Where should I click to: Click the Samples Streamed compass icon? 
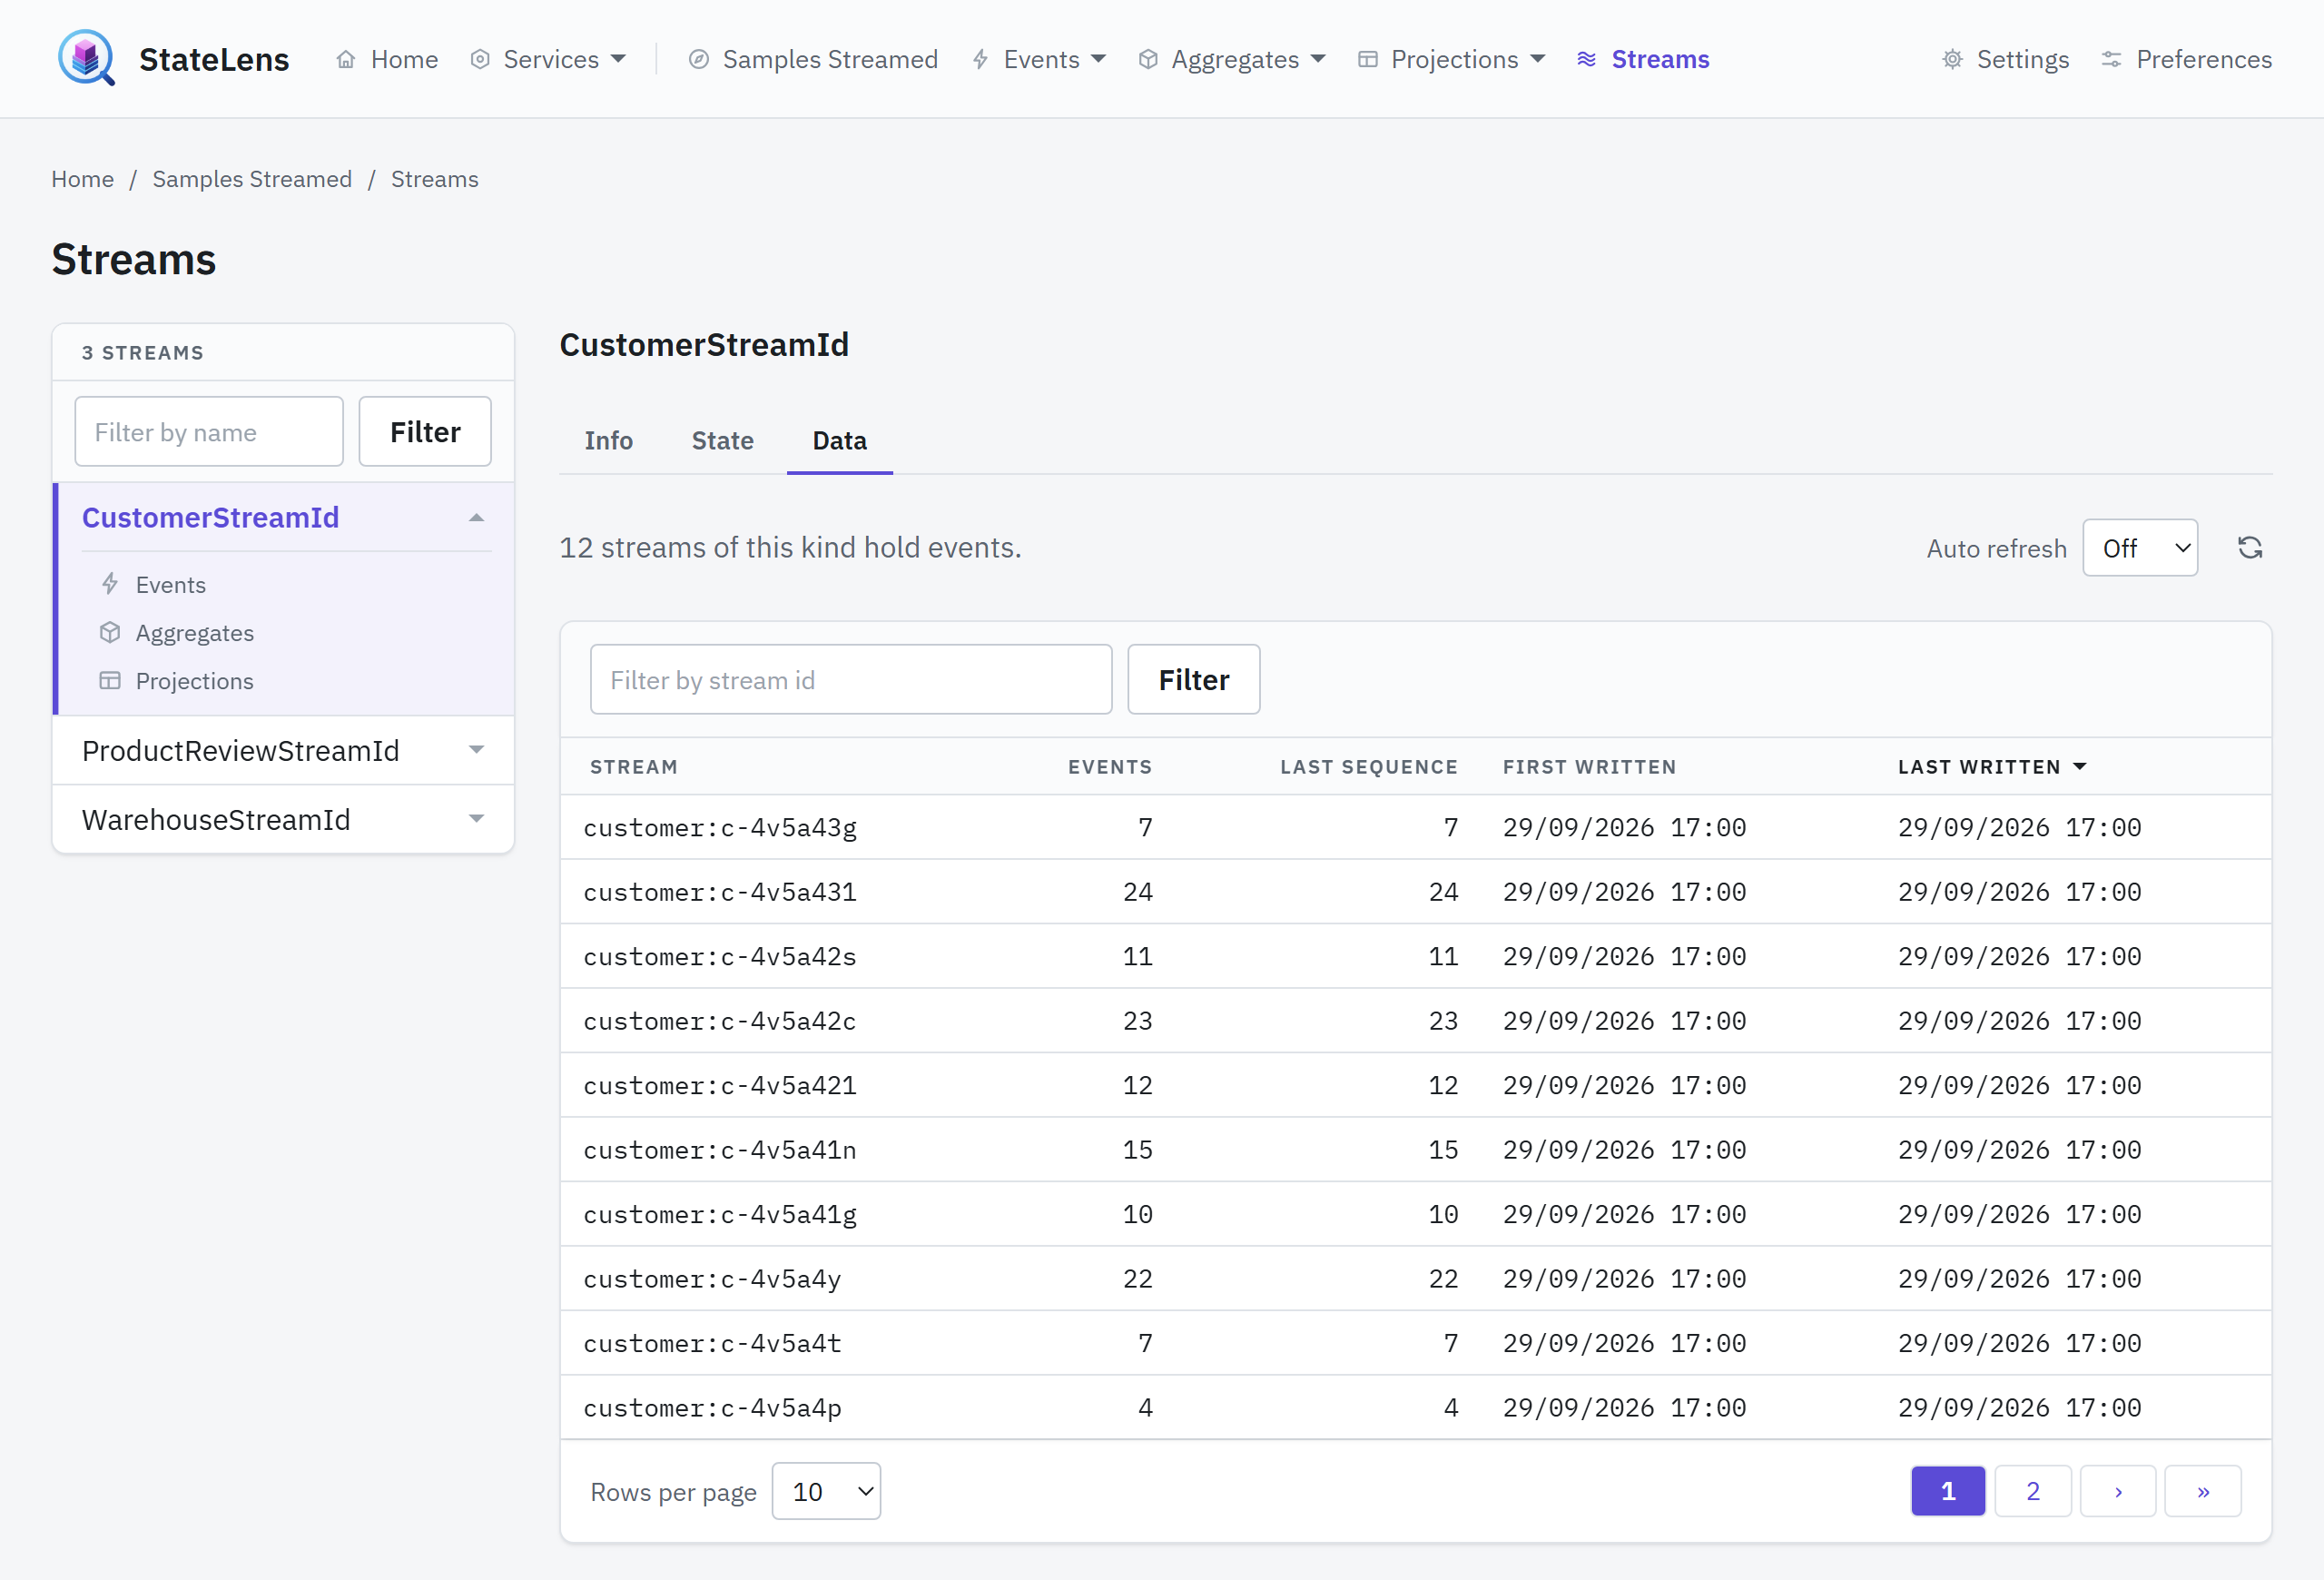pyautogui.click(x=699, y=59)
